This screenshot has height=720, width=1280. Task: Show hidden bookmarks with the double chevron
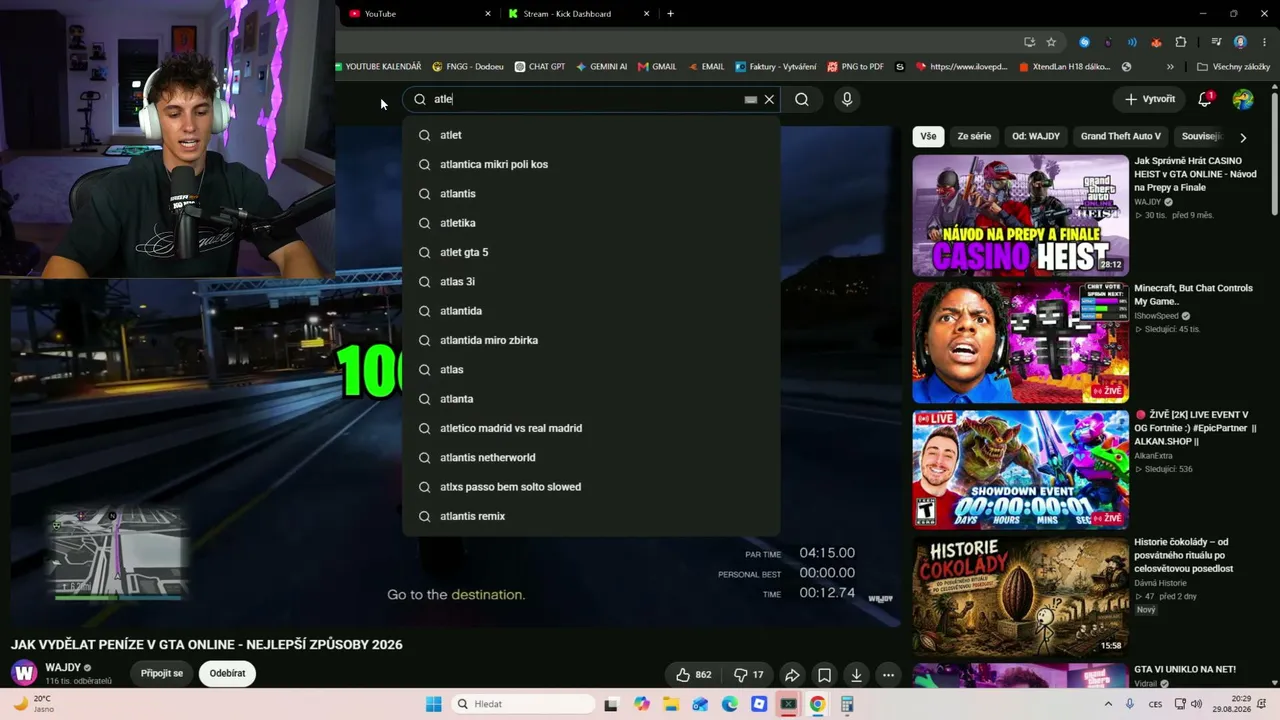(x=1170, y=67)
